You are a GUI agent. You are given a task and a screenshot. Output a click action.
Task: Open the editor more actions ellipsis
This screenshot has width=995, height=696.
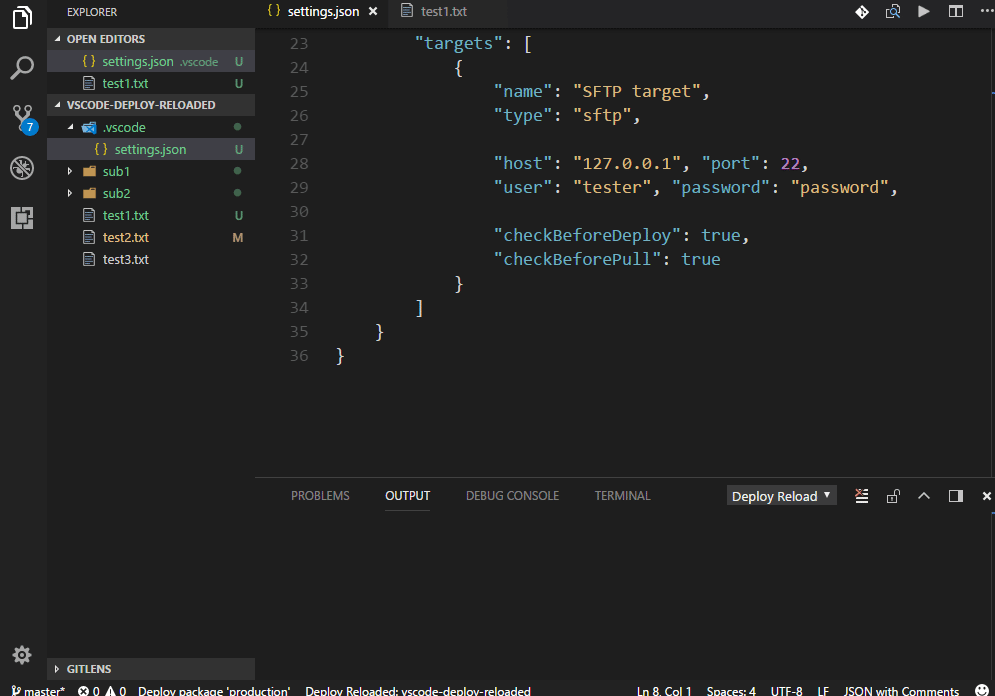(x=986, y=11)
